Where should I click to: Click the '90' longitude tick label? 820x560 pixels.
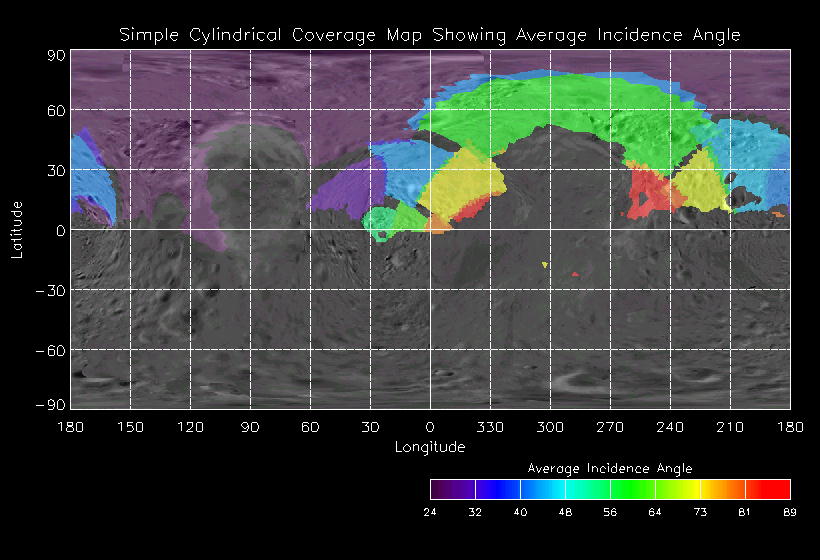point(250,427)
